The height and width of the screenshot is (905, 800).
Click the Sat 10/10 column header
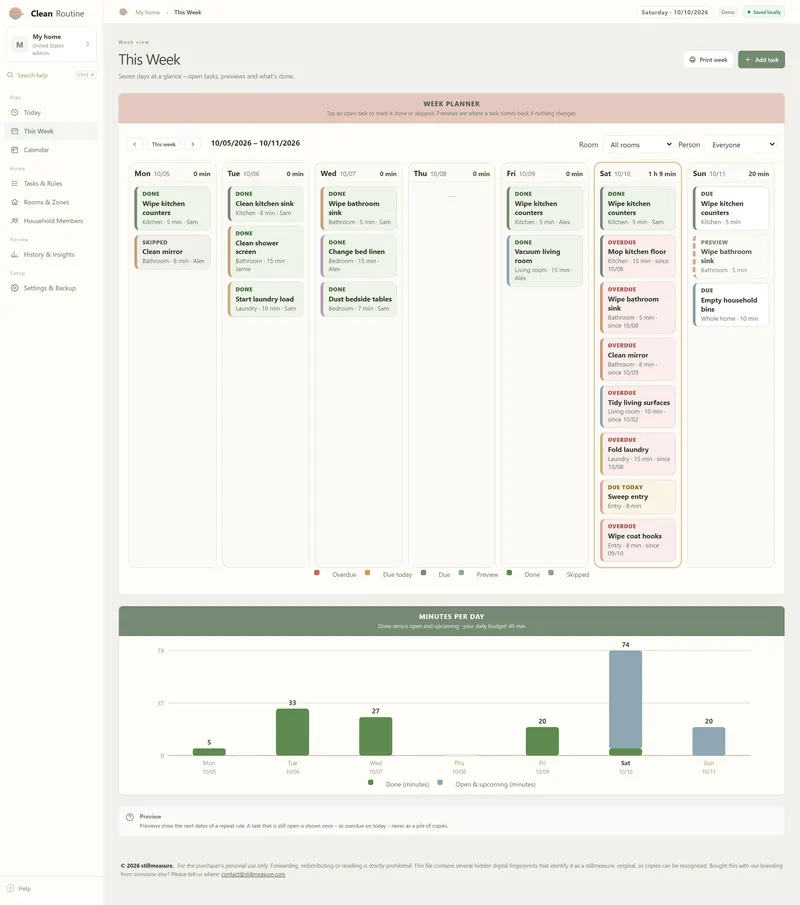click(638, 173)
